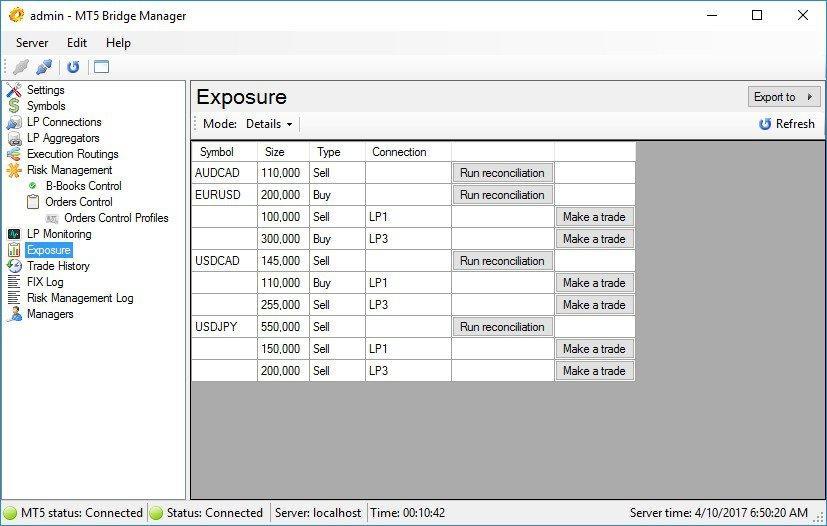The image size is (827, 526).
Task: Select B-Books Control under Risk Management
Action: [83, 186]
